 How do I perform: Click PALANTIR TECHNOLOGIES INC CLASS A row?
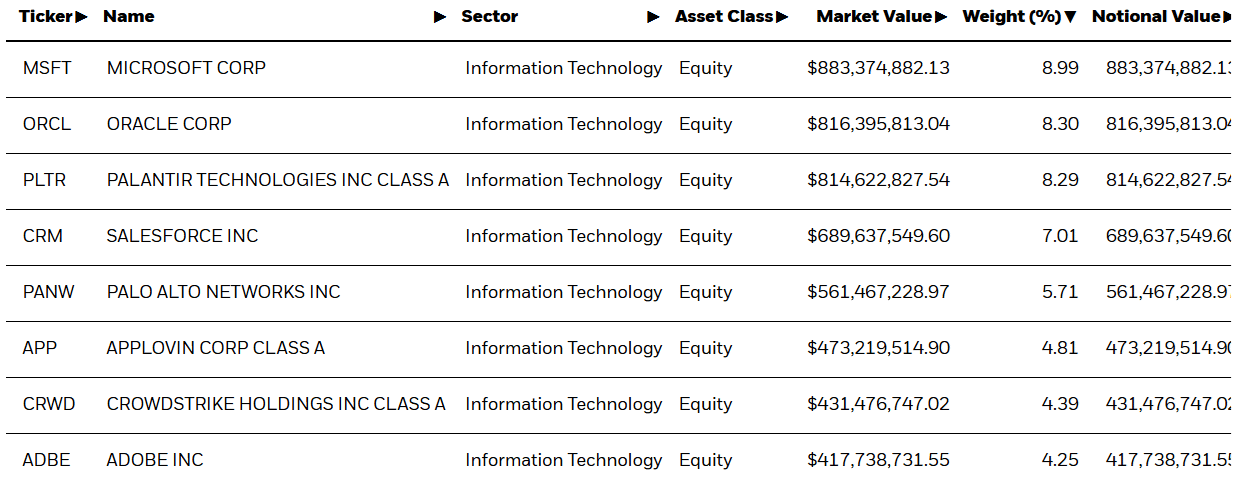277,180
